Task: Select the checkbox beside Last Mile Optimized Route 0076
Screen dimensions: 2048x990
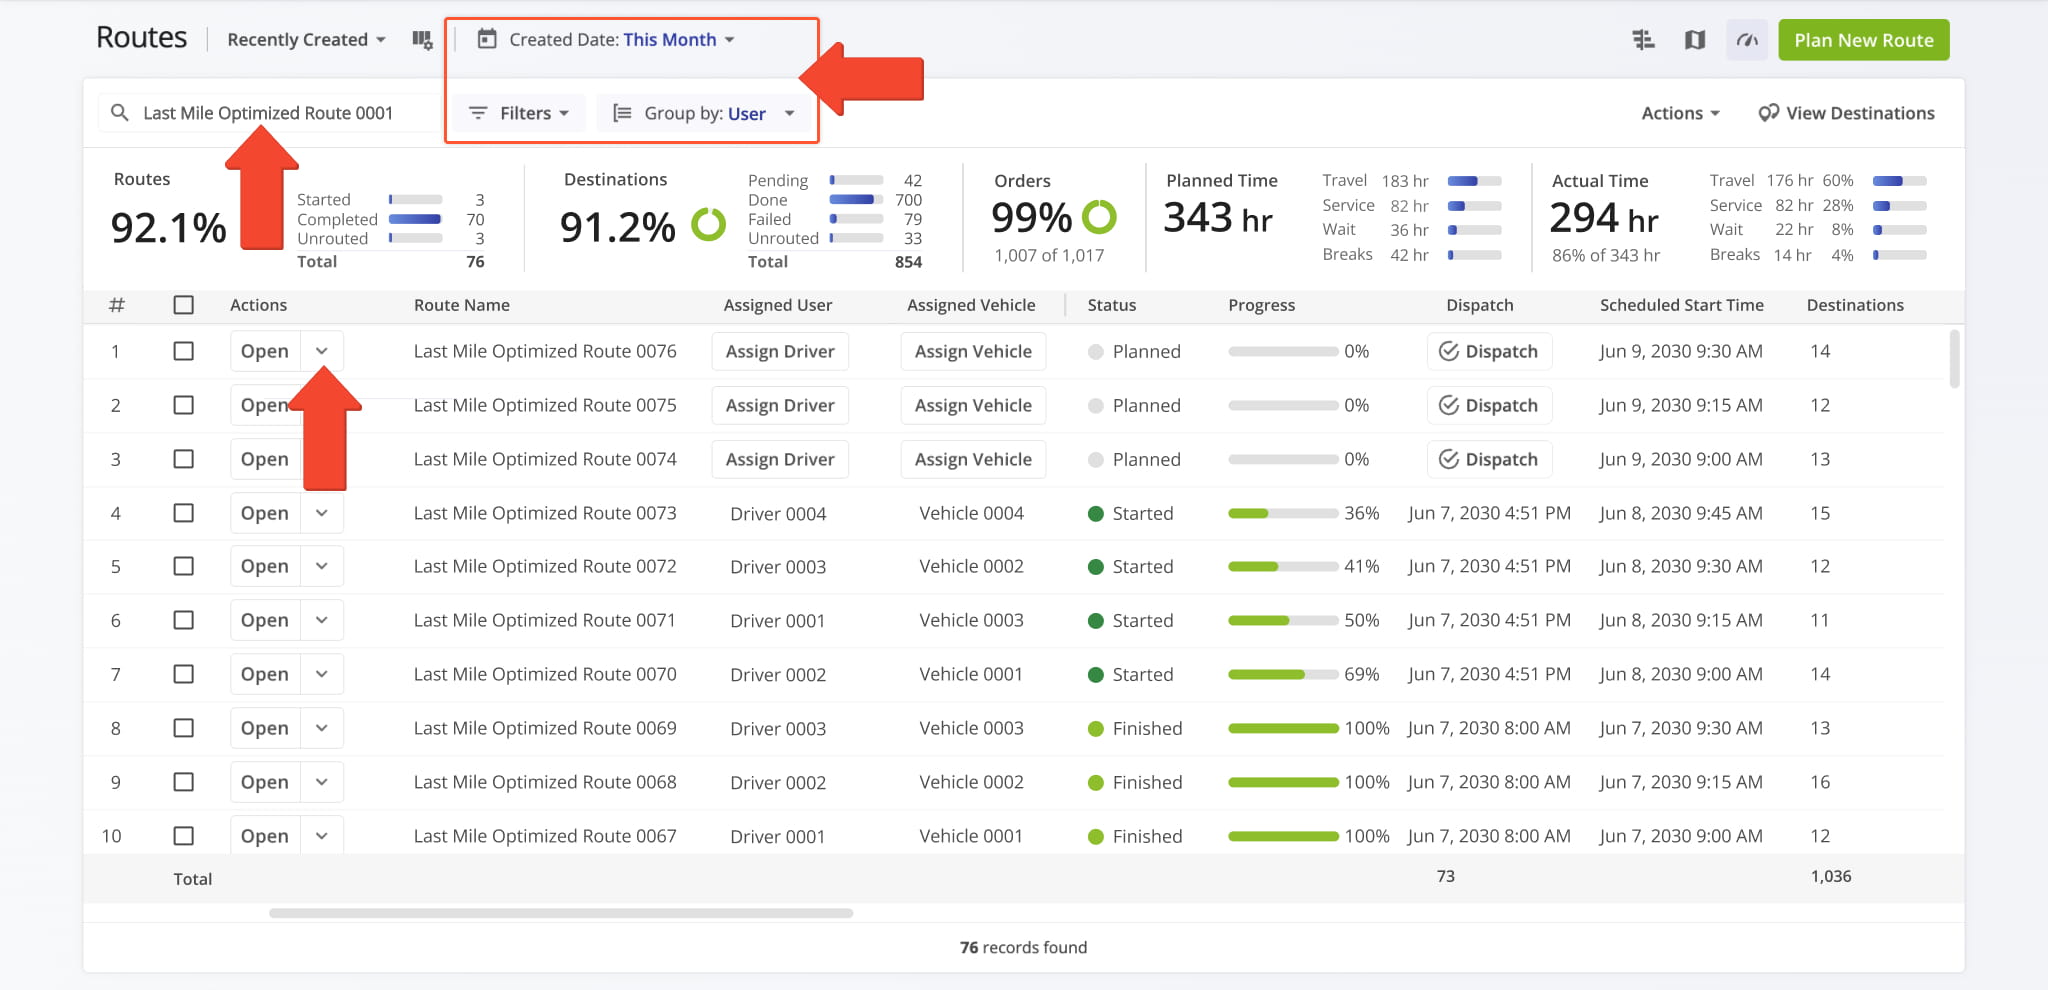Action: point(184,351)
